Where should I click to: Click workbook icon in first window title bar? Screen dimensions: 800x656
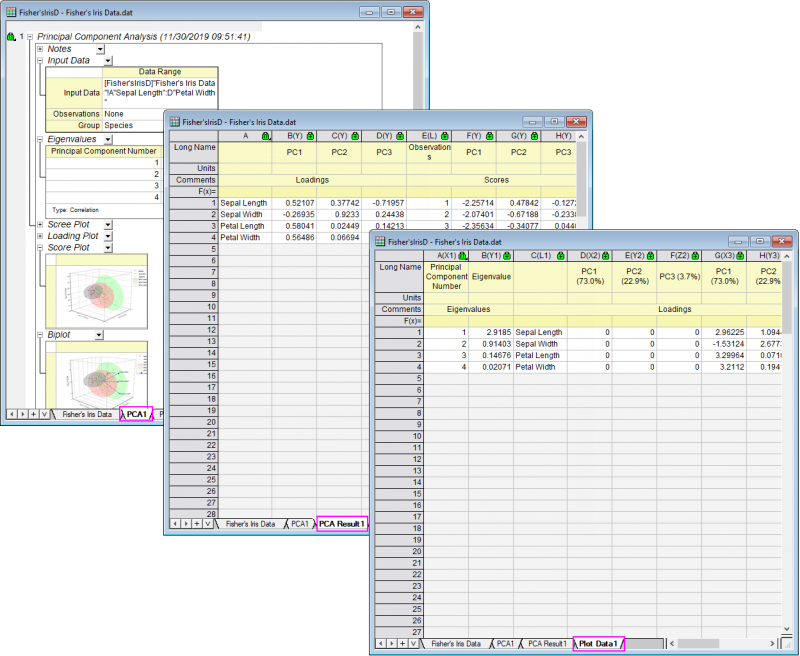tap(11, 12)
